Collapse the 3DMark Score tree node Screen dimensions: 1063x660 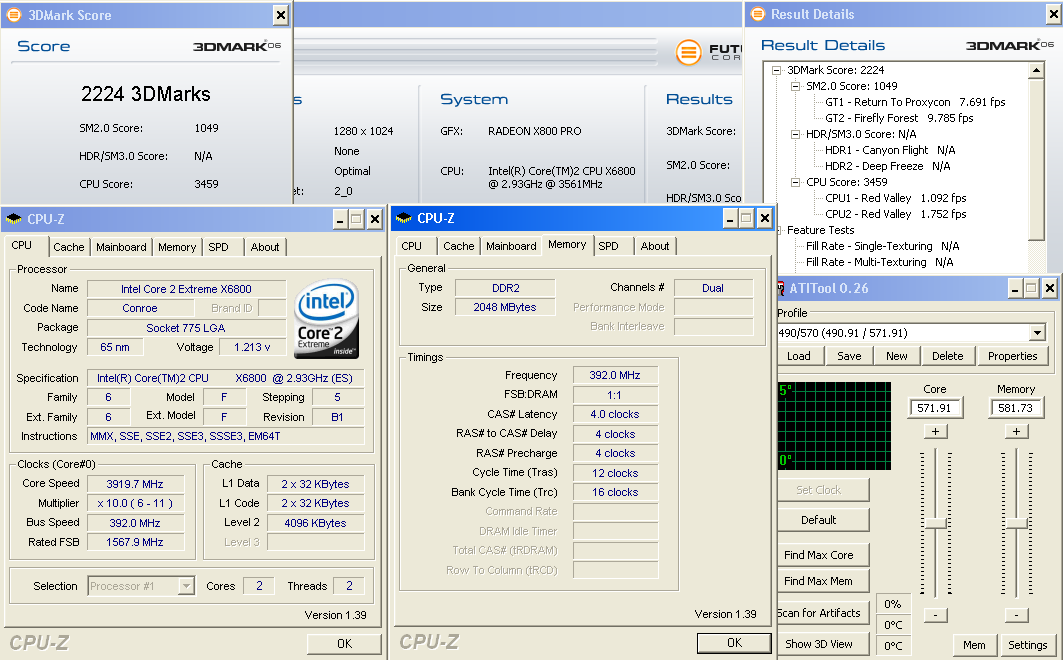[x=777, y=70]
